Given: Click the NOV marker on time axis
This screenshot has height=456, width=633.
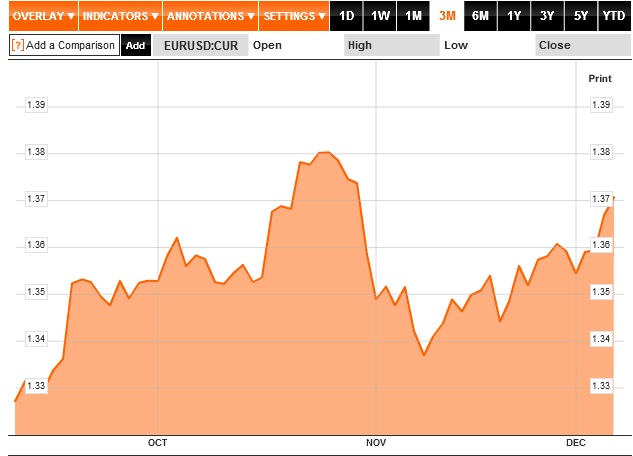Looking at the screenshot, I should click(x=376, y=443).
